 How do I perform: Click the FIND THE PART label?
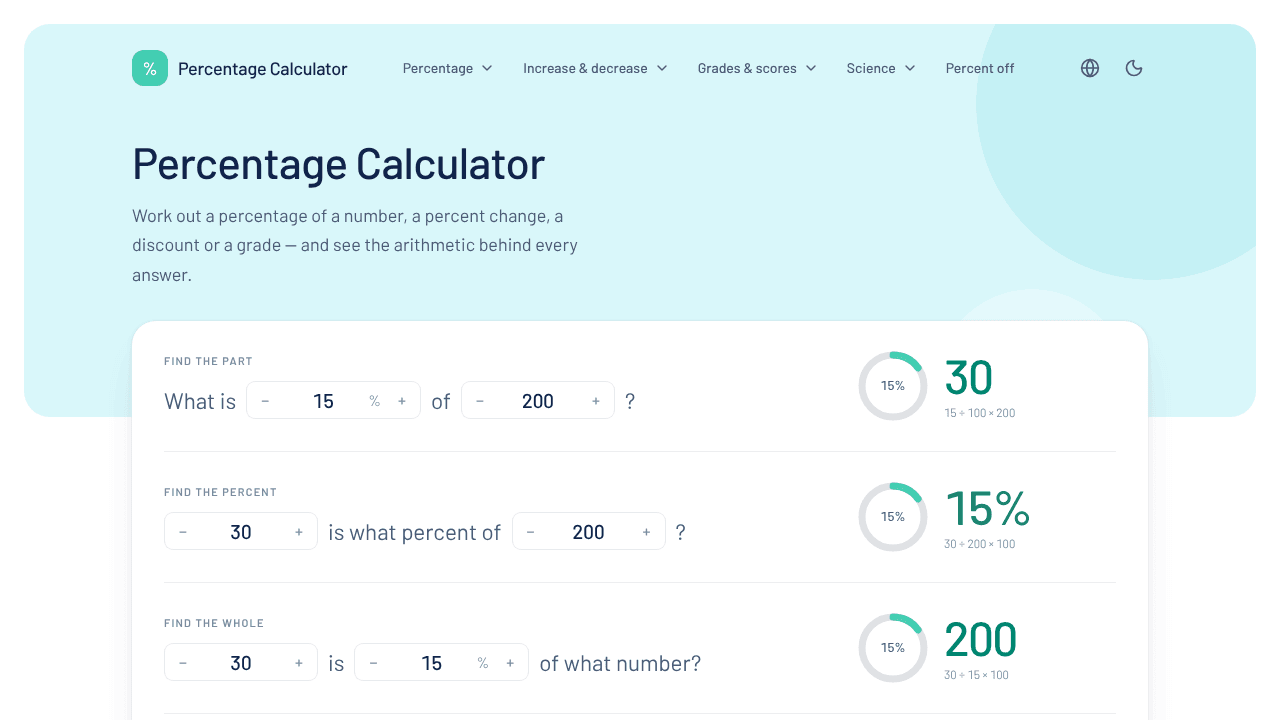coord(208,361)
